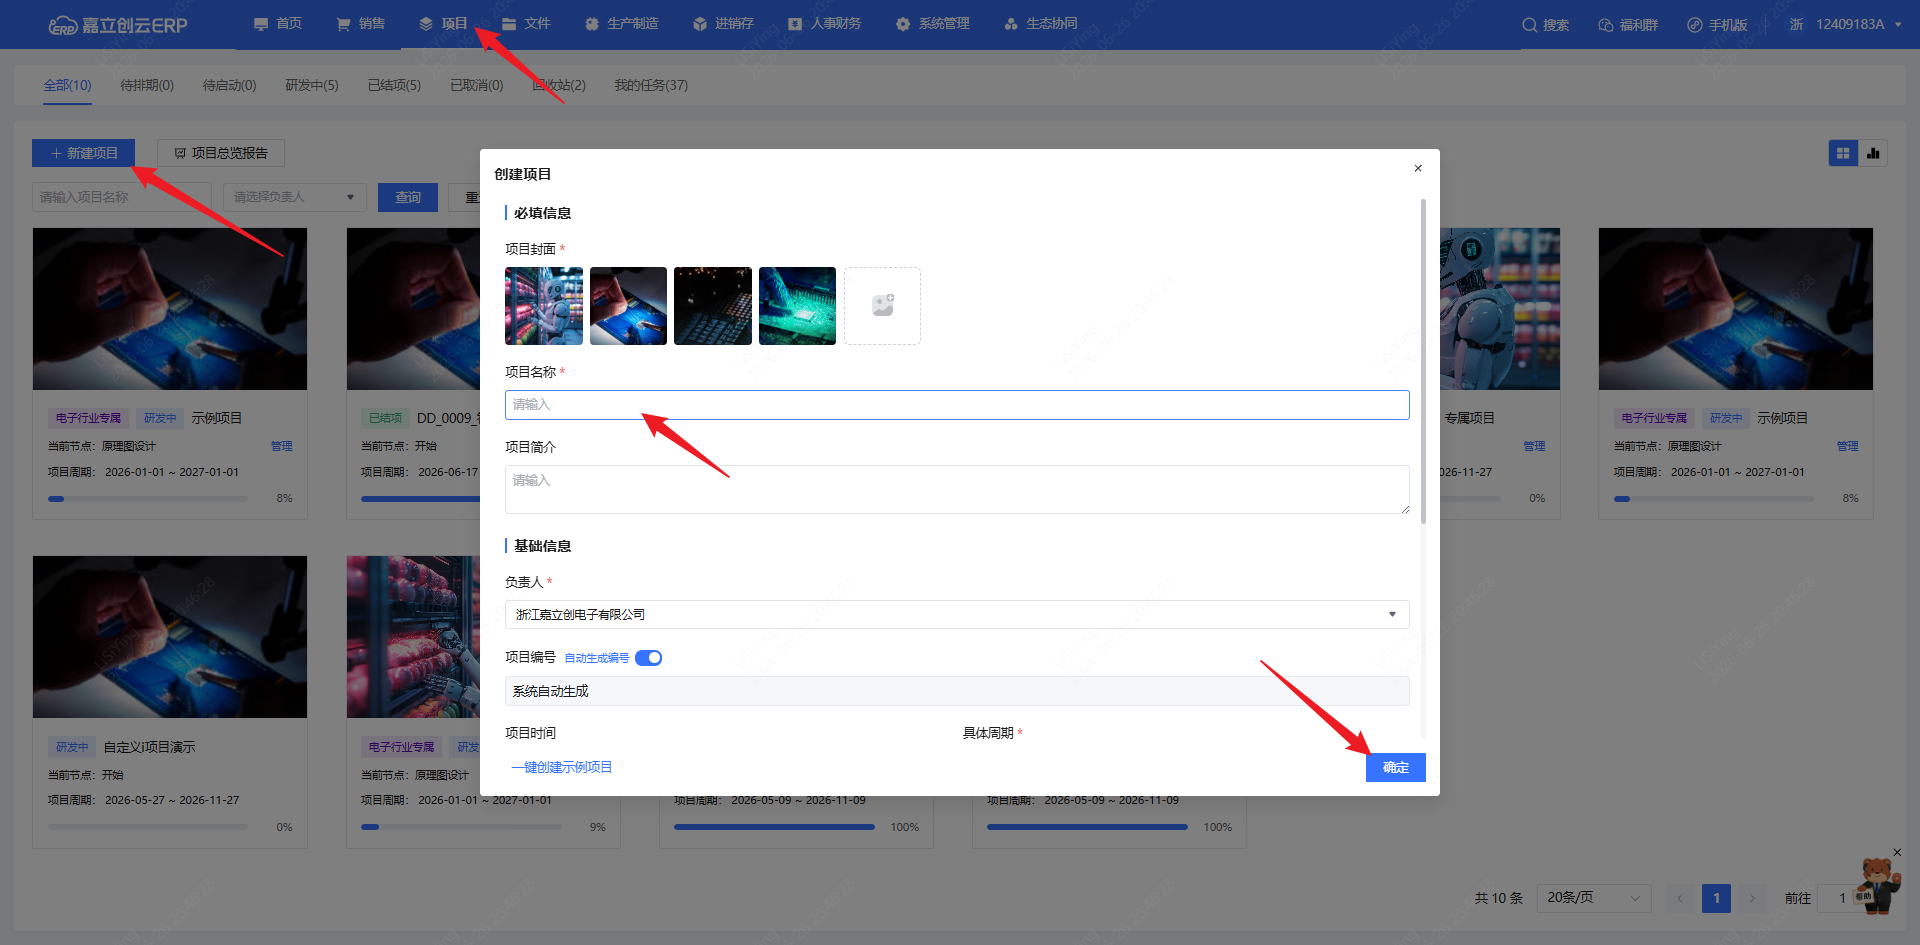1920x945 pixels.
Task: Open the 20条/页 page size dropdown
Action: [x=1594, y=898]
